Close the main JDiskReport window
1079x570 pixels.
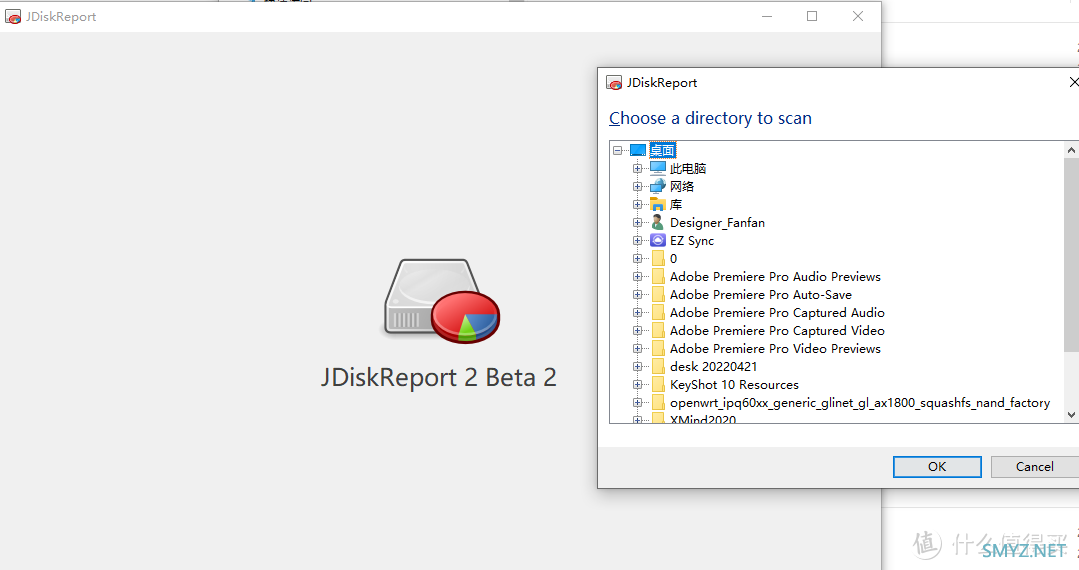tap(857, 17)
